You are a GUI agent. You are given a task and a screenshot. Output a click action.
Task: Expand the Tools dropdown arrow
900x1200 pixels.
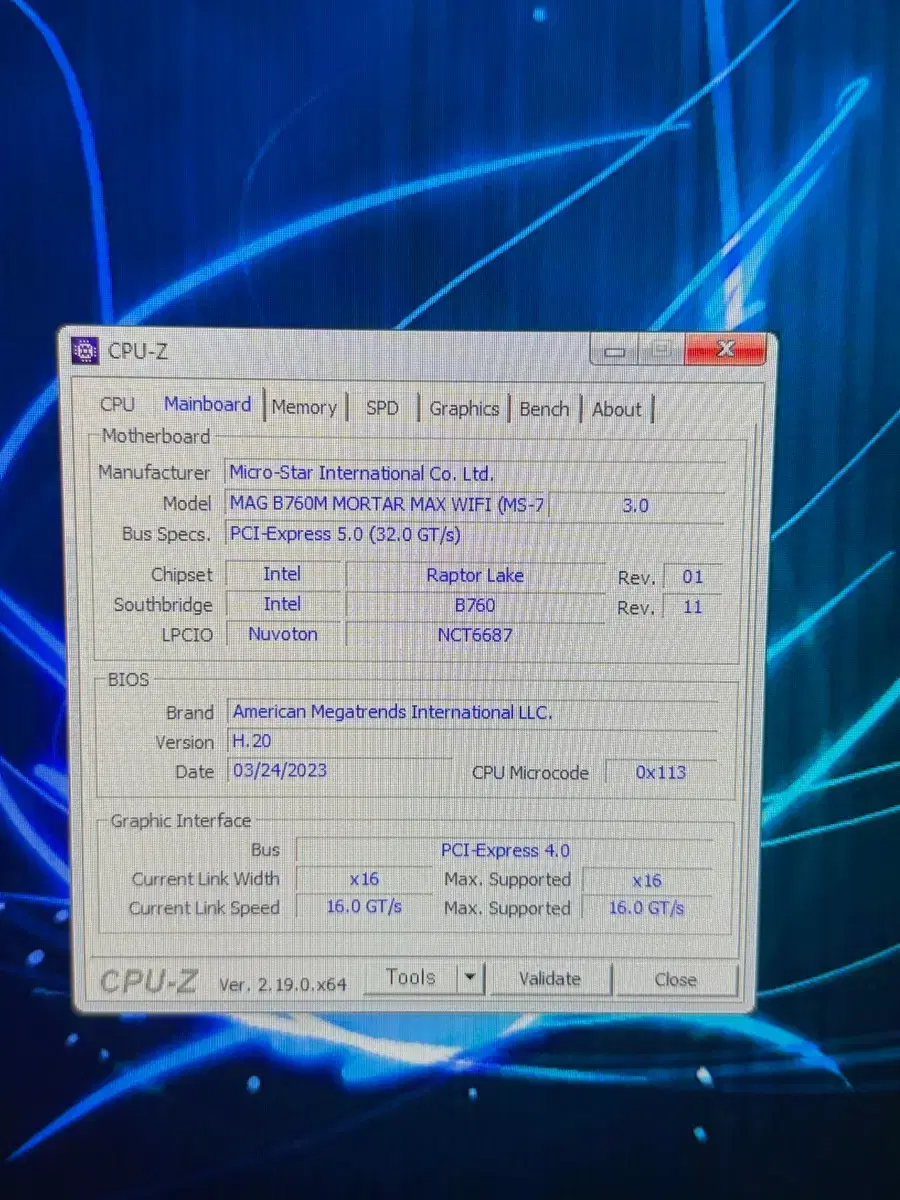point(472,979)
